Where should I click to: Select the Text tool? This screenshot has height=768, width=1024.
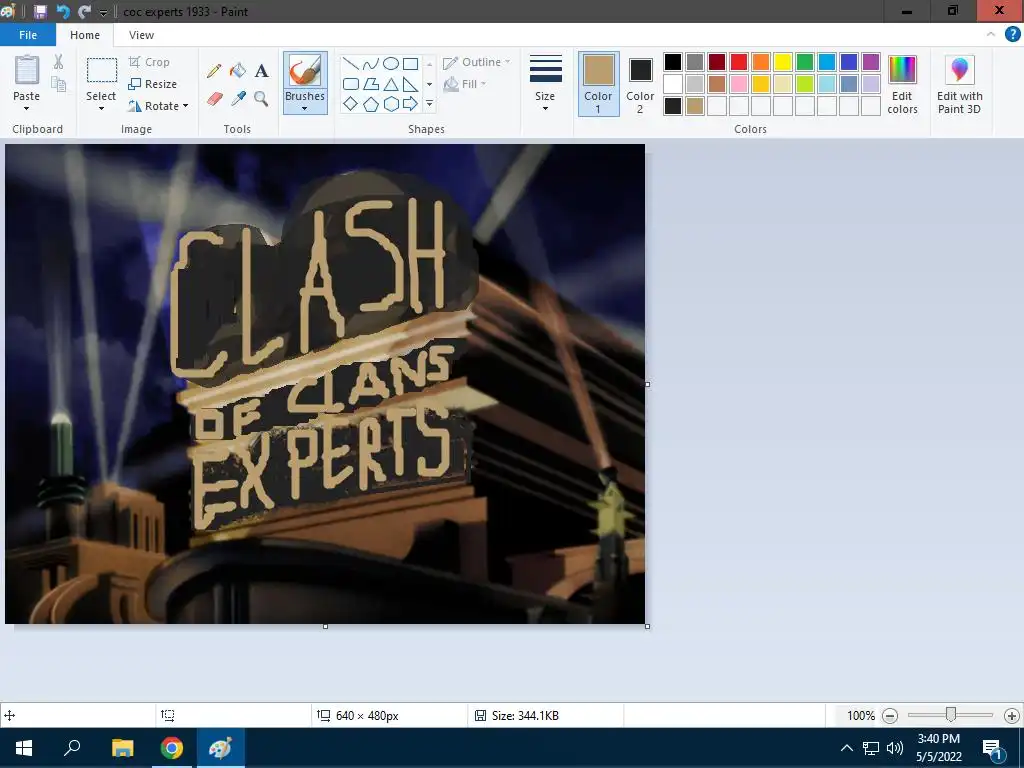click(261, 71)
